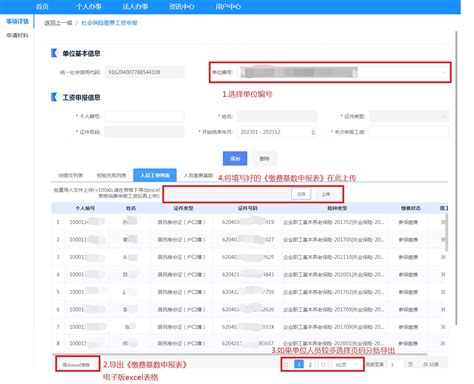Open the 单位编号 dropdown
The height and width of the screenshot is (384, 474).
coord(343,72)
